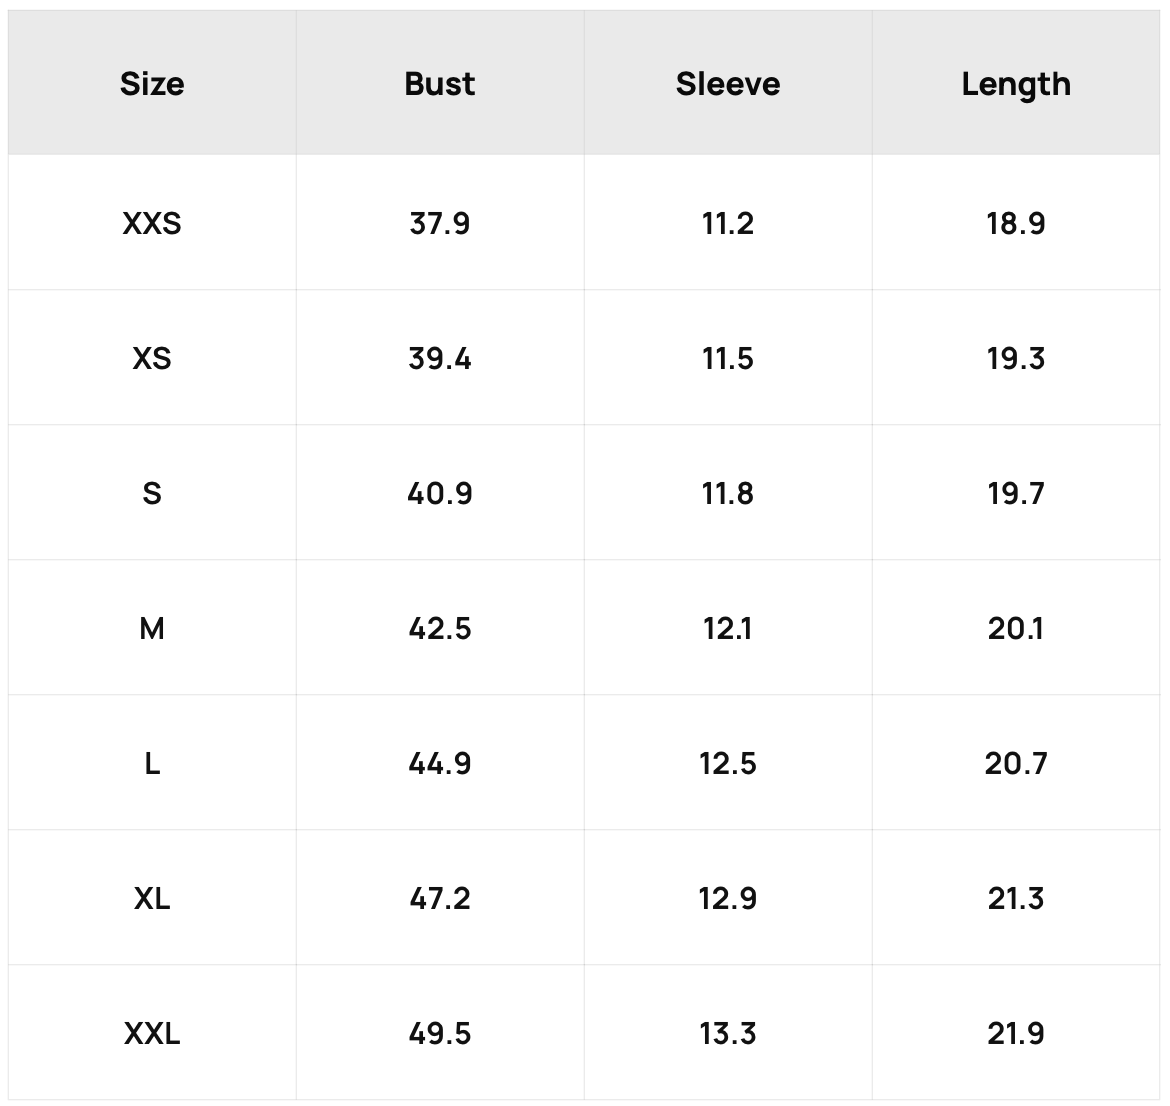This screenshot has height=1106, width=1170.
Task: Click bust value 42.5
Action: 439,628
